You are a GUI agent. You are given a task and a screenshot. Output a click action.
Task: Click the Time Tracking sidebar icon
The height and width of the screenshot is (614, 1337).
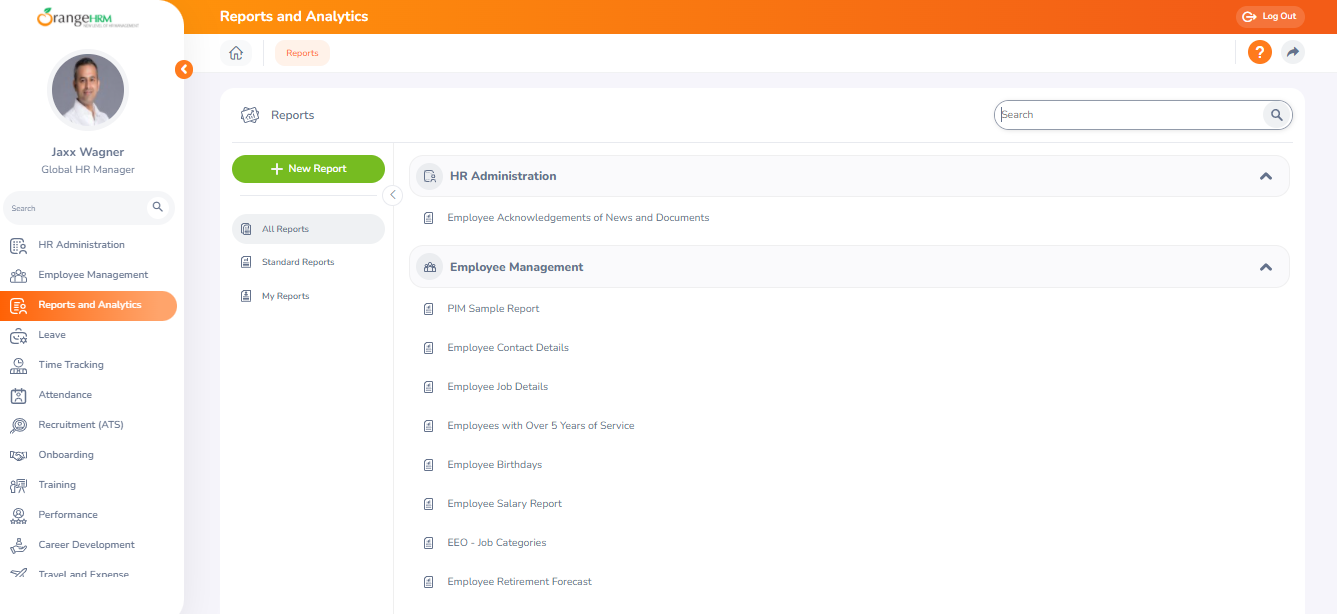click(x=18, y=365)
